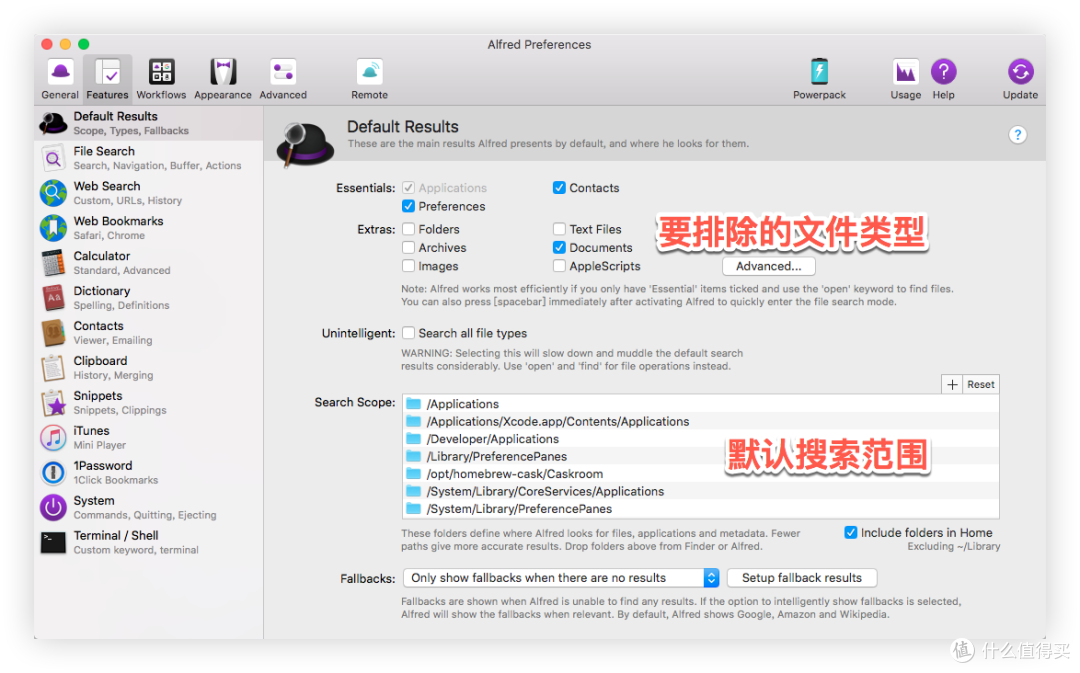This screenshot has width=1080, height=673.
Task: Open System commands settings
Action: tap(149, 508)
